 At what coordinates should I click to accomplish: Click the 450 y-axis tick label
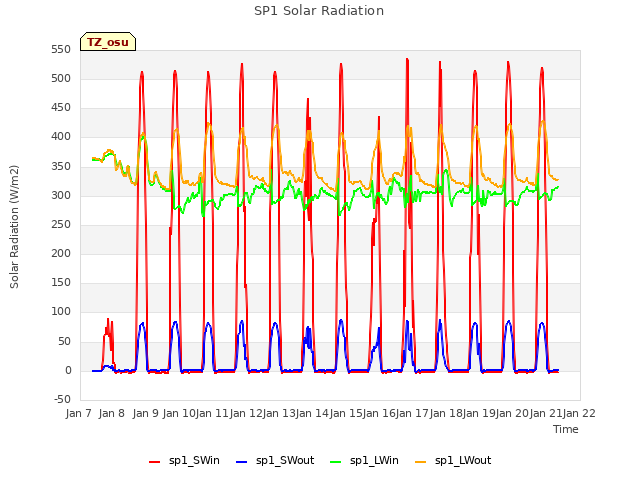coord(61,108)
